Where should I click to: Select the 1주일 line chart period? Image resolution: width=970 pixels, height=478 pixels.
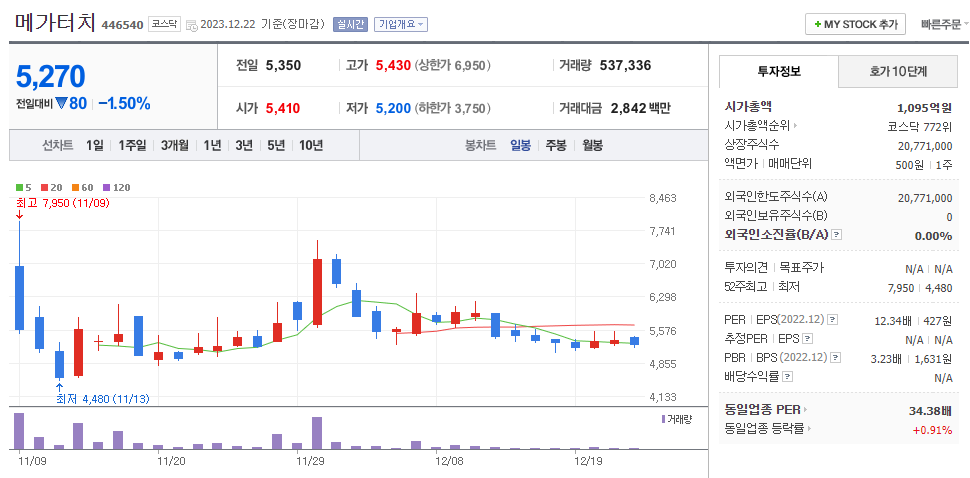click(132, 145)
